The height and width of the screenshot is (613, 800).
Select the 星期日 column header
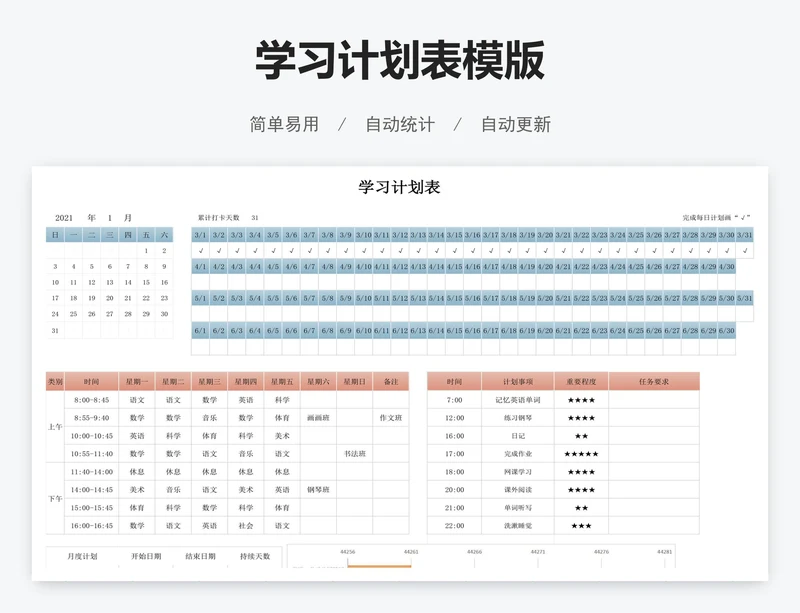click(355, 381)
